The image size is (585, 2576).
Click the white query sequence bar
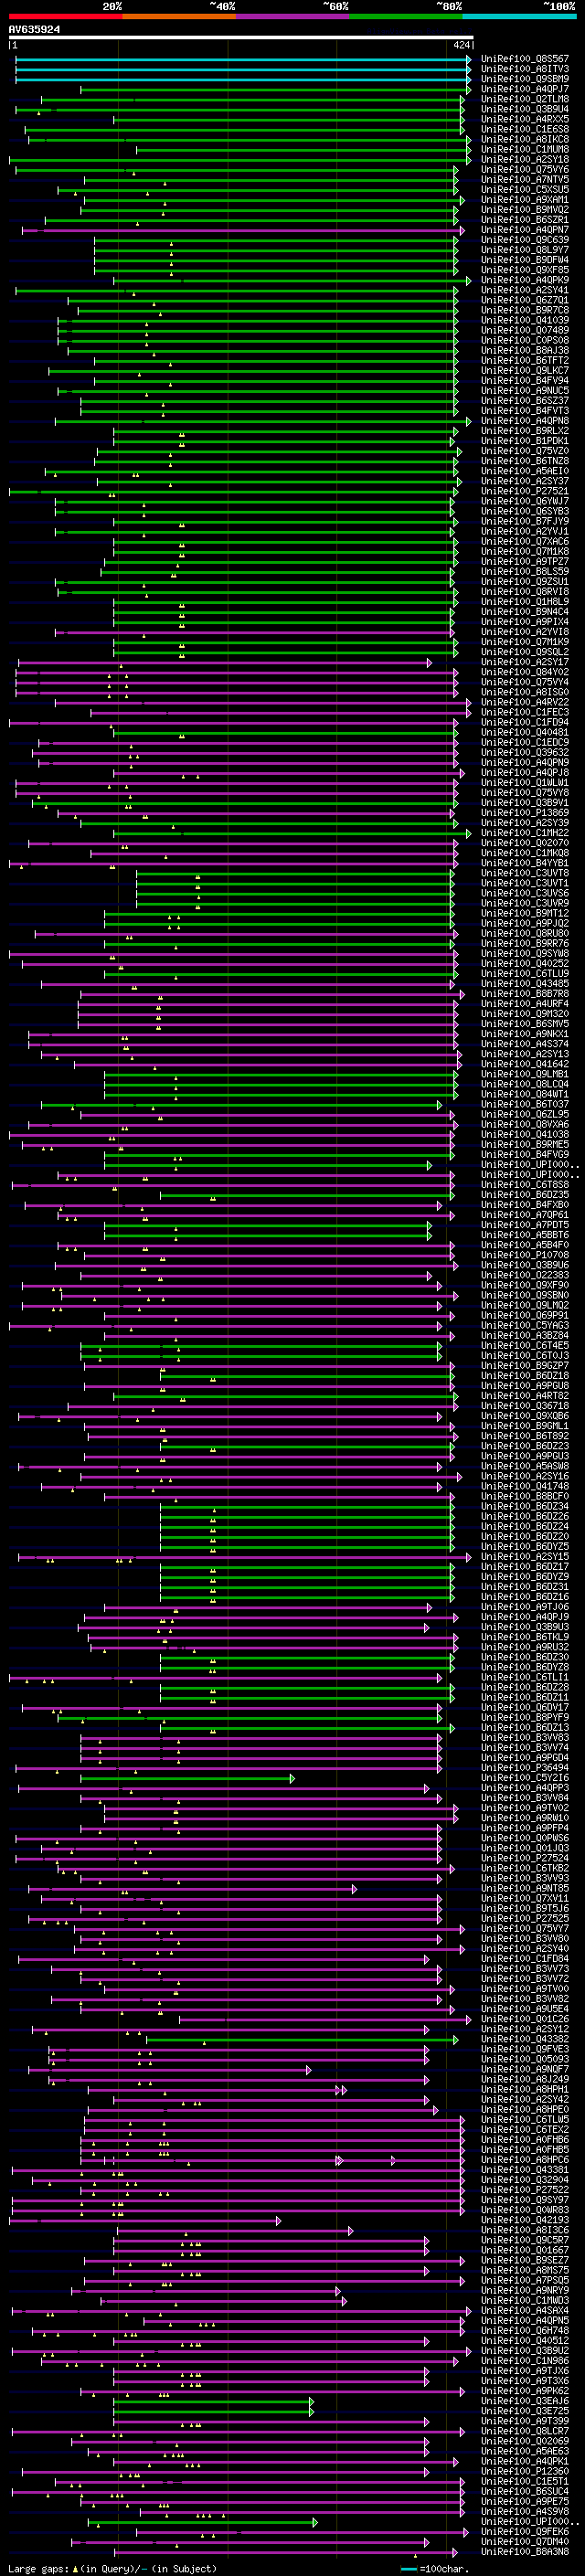(241, 38)
